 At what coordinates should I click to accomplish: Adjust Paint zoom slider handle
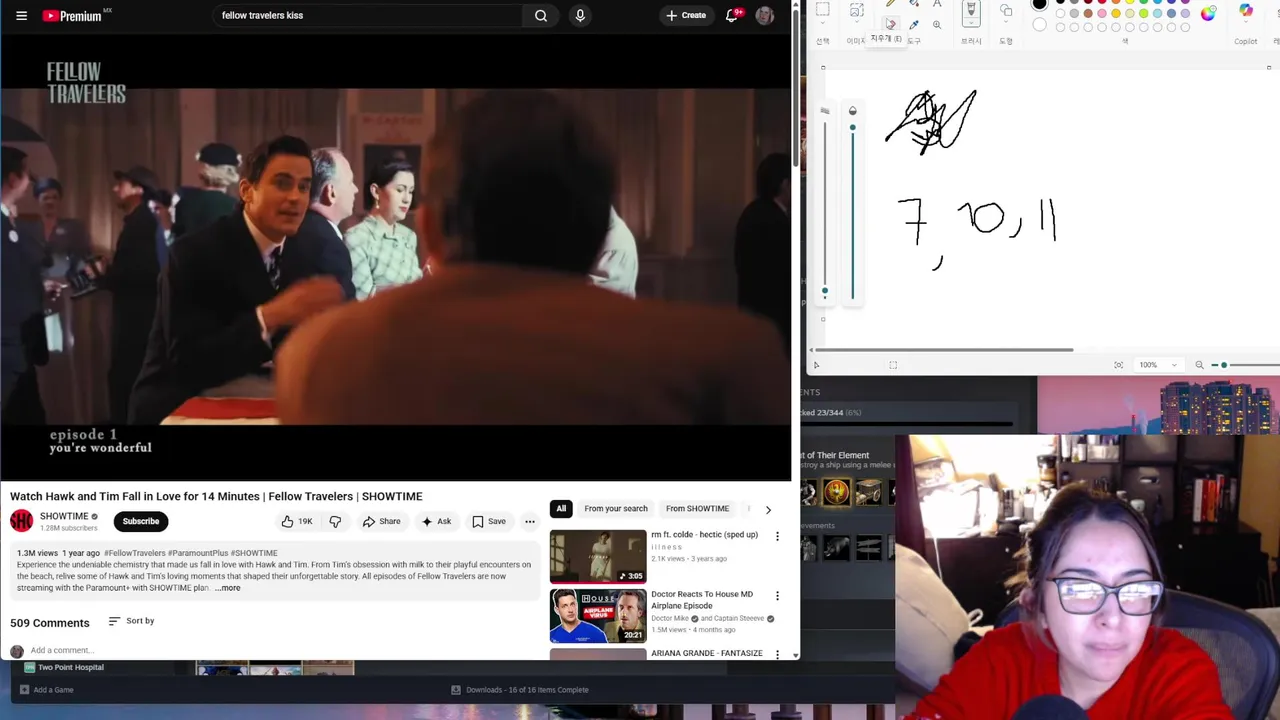[1224, 365]
